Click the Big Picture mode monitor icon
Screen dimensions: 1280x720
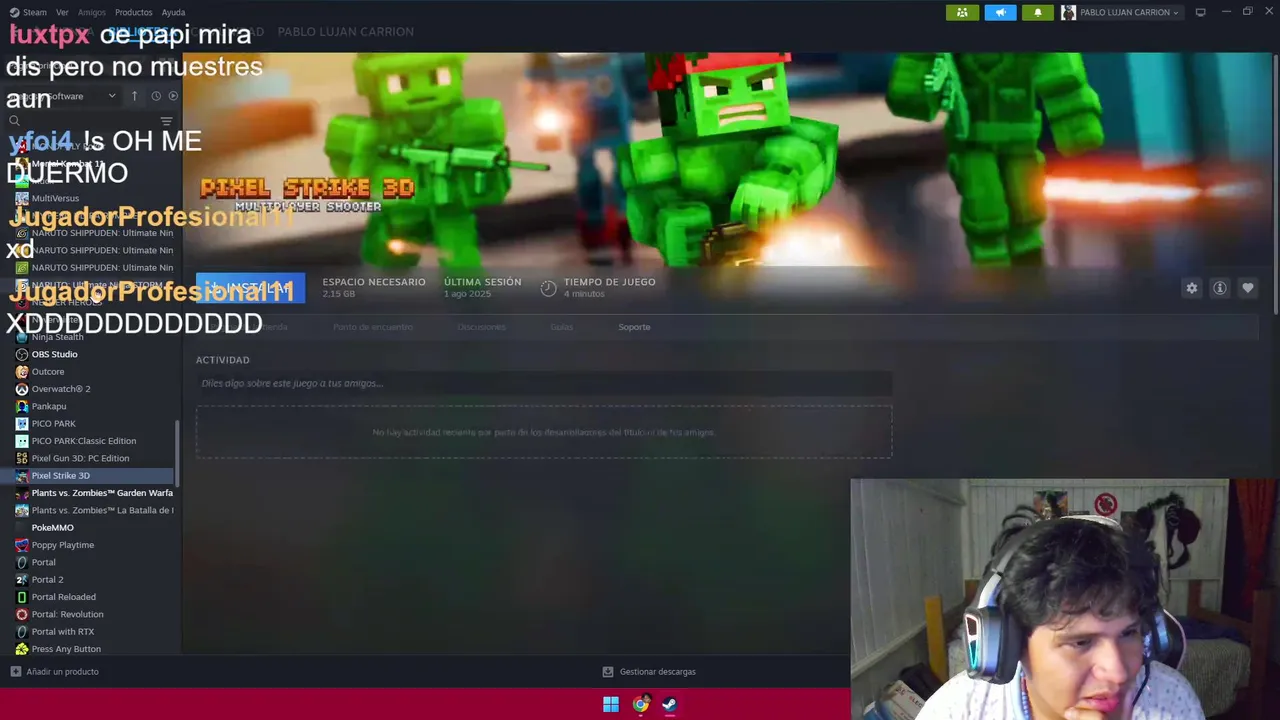coord(1200,12)
